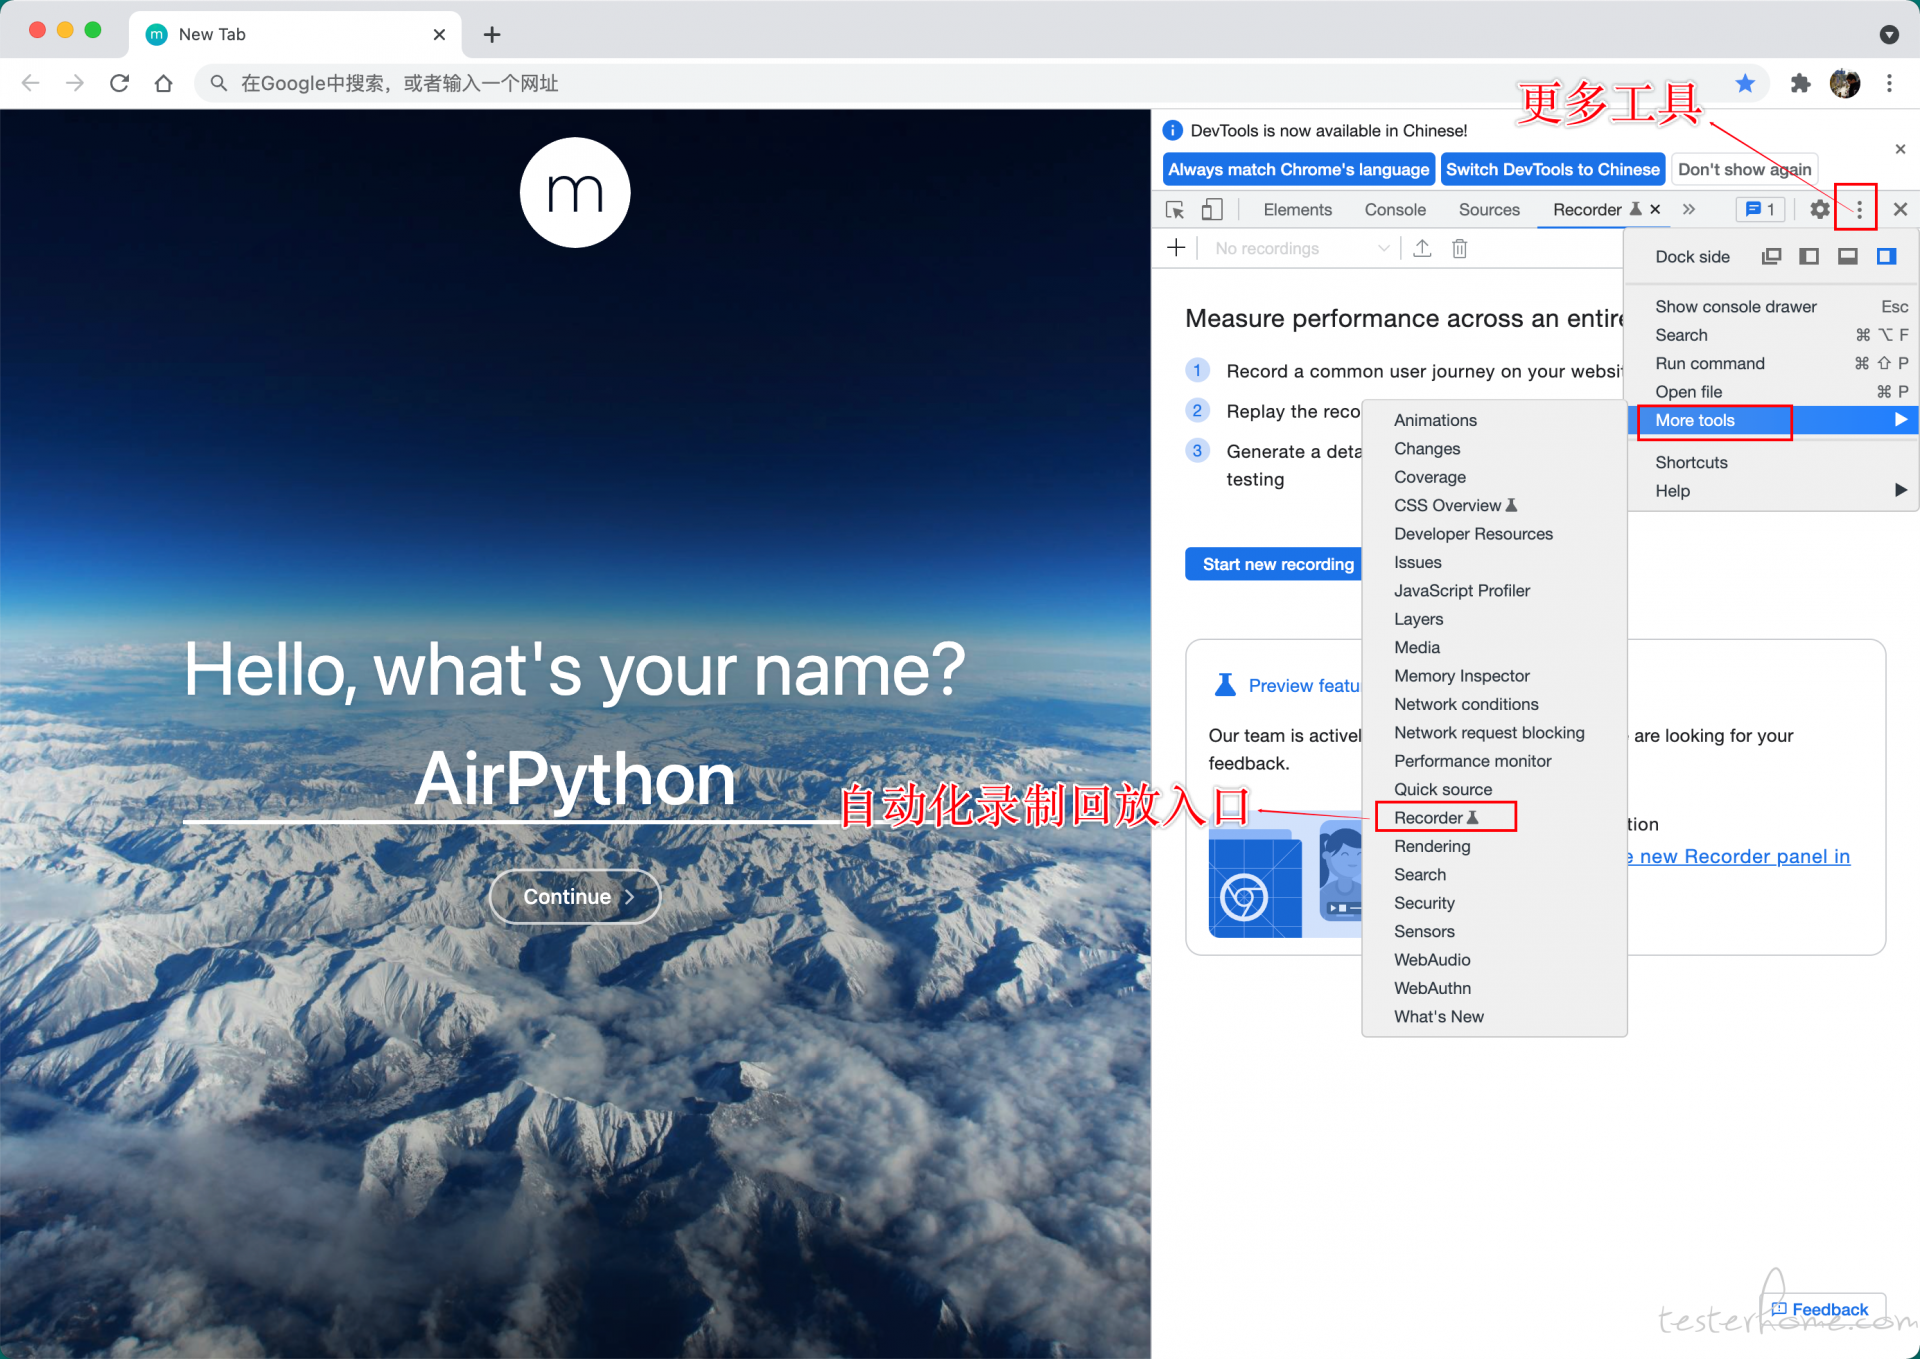Switch to the Elements tab
Viewport: 1920px width, 1359px height.
click(x=1297, y=210)
